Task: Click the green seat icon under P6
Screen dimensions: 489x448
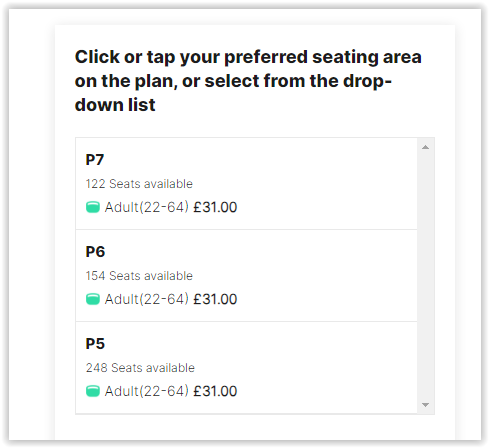Action: coord(93,299)
